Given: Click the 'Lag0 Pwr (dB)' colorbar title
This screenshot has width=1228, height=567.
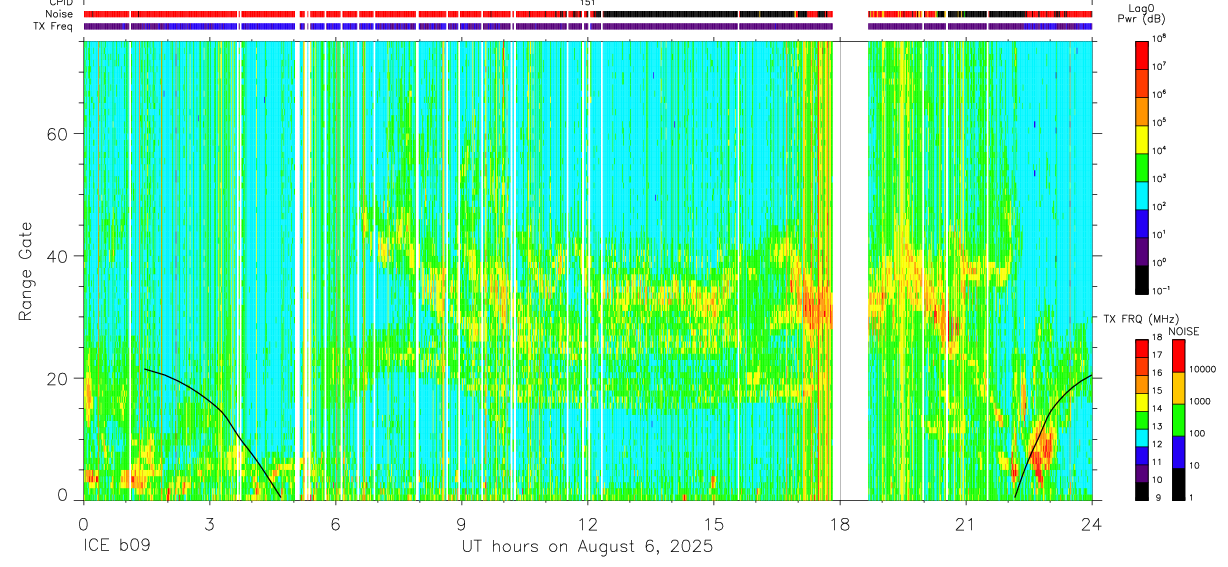Looking at the screenshot, I should (1143, 13).
